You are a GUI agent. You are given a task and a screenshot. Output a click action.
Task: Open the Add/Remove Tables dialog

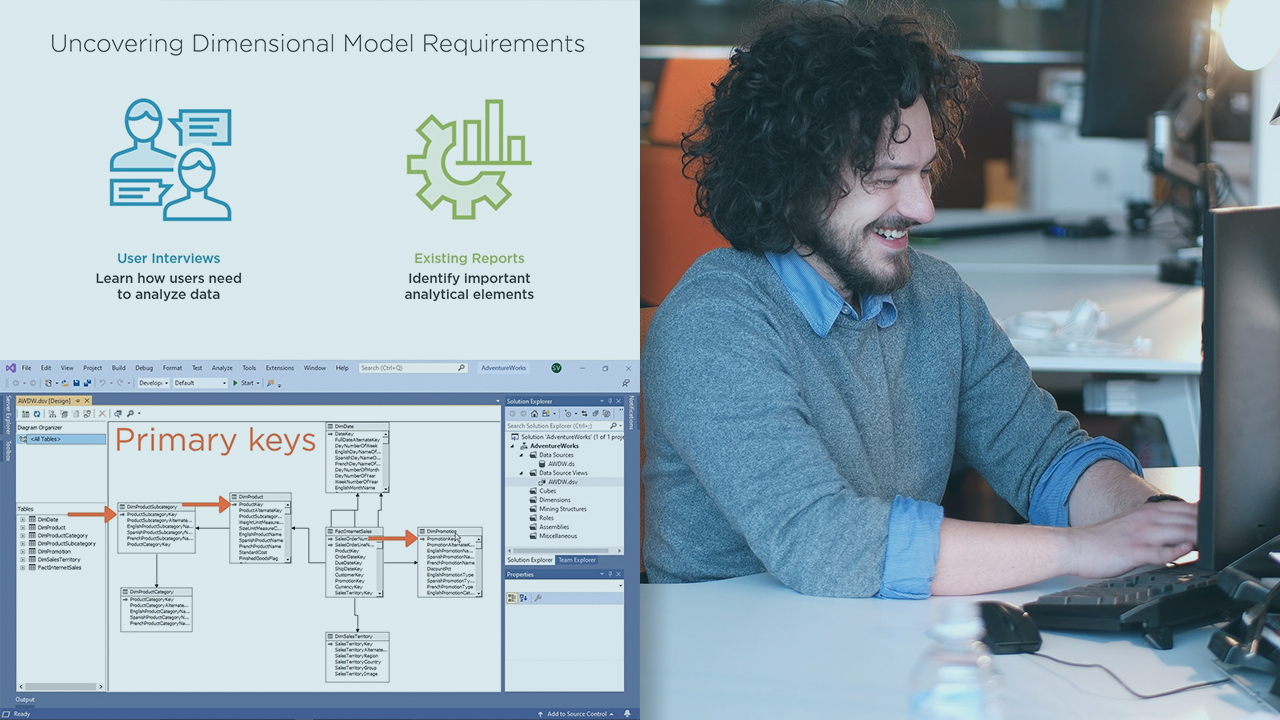[26, 412]
